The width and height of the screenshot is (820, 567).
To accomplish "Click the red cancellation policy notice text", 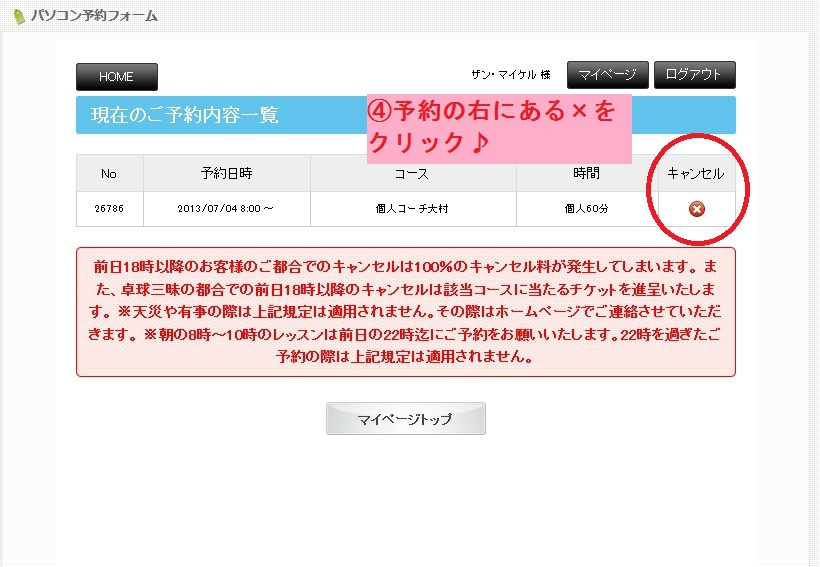I will point(405,312).
